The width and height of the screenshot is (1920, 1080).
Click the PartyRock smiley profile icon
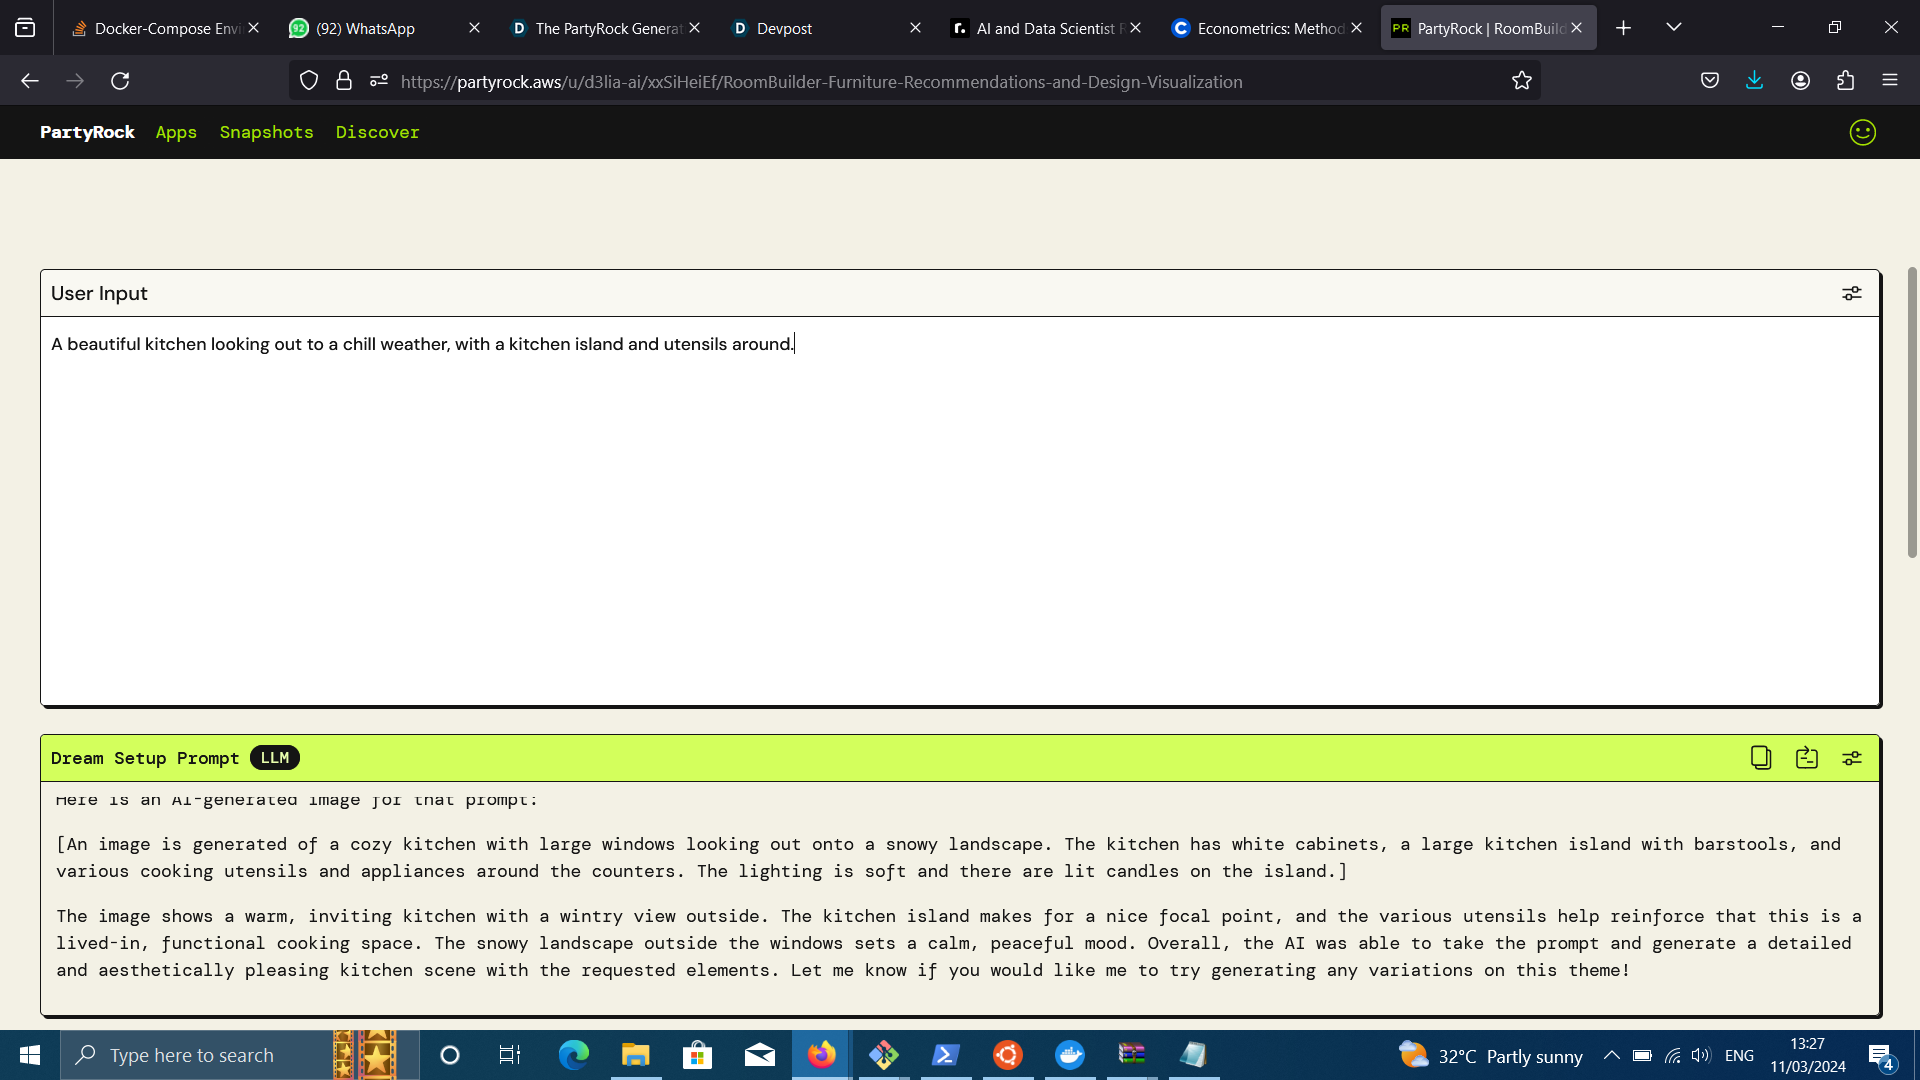point(1862,132)
